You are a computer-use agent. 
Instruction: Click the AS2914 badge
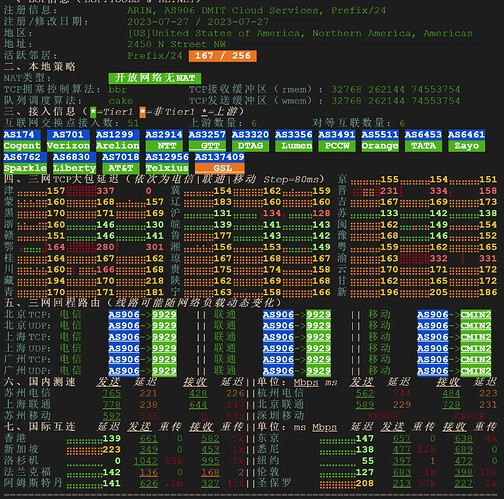164,135
